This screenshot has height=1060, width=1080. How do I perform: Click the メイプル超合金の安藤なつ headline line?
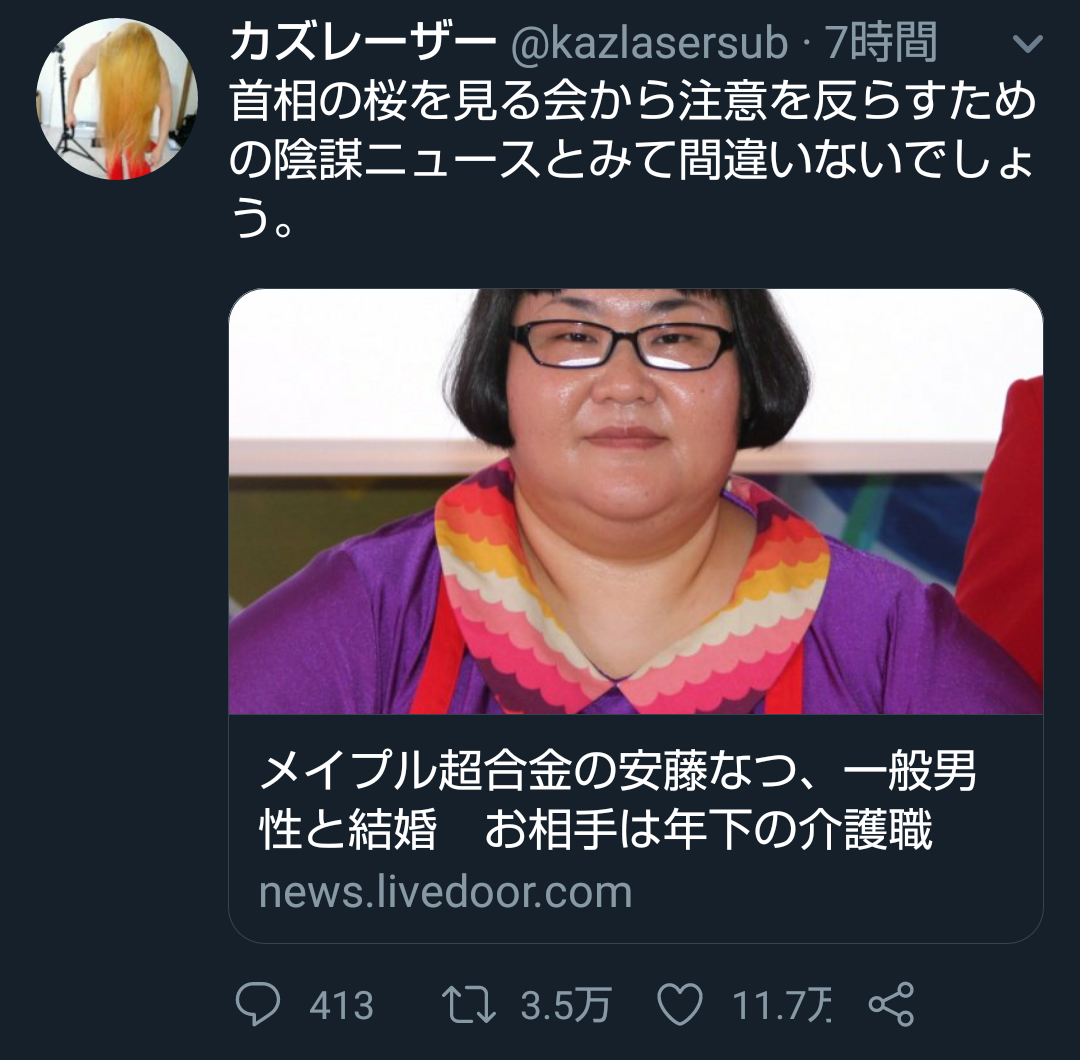click(618, 771)
